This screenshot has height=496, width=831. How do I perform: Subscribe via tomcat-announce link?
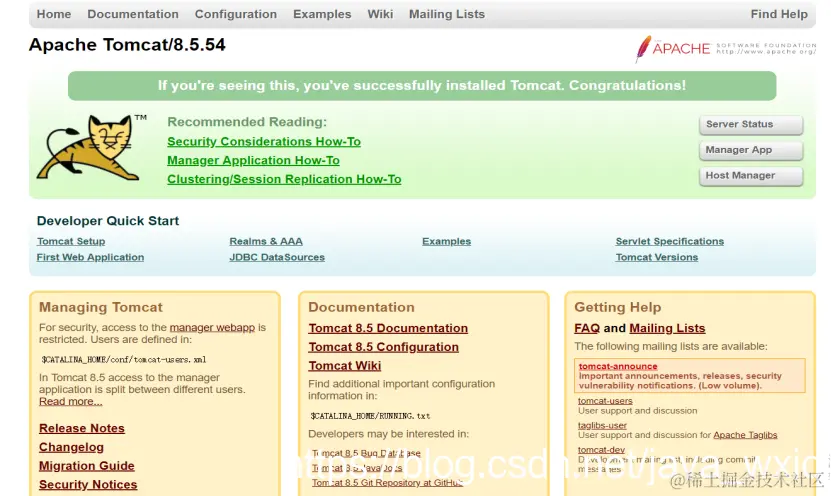[617, 366]
